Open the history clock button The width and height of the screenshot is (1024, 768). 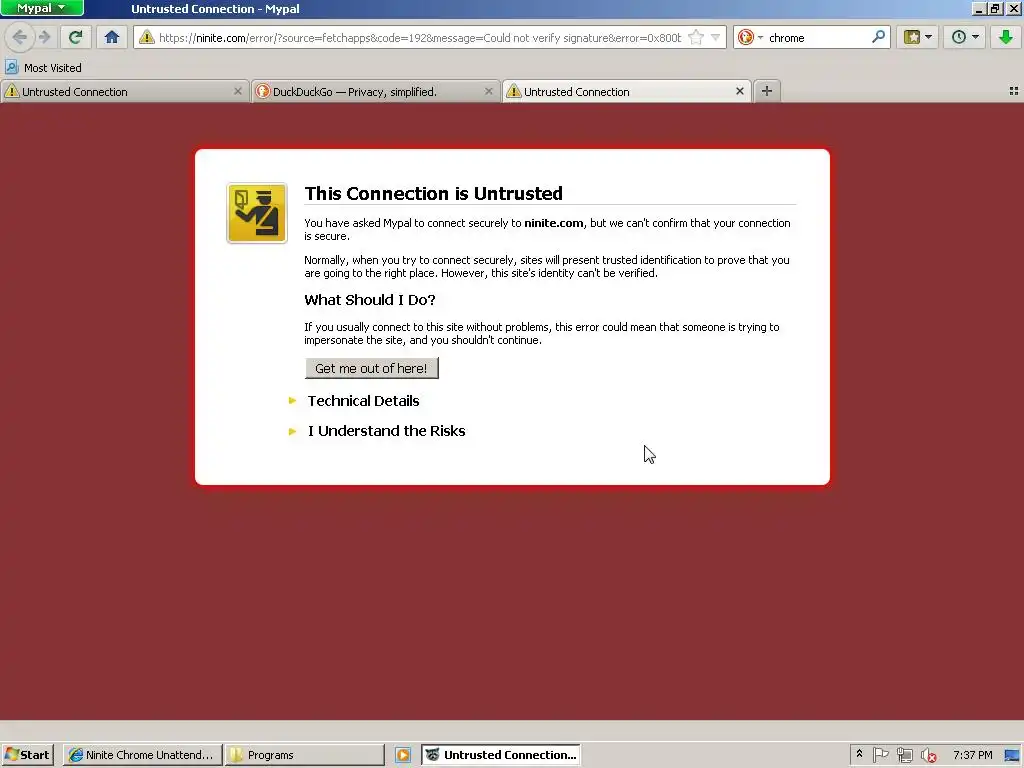[959, 37]
